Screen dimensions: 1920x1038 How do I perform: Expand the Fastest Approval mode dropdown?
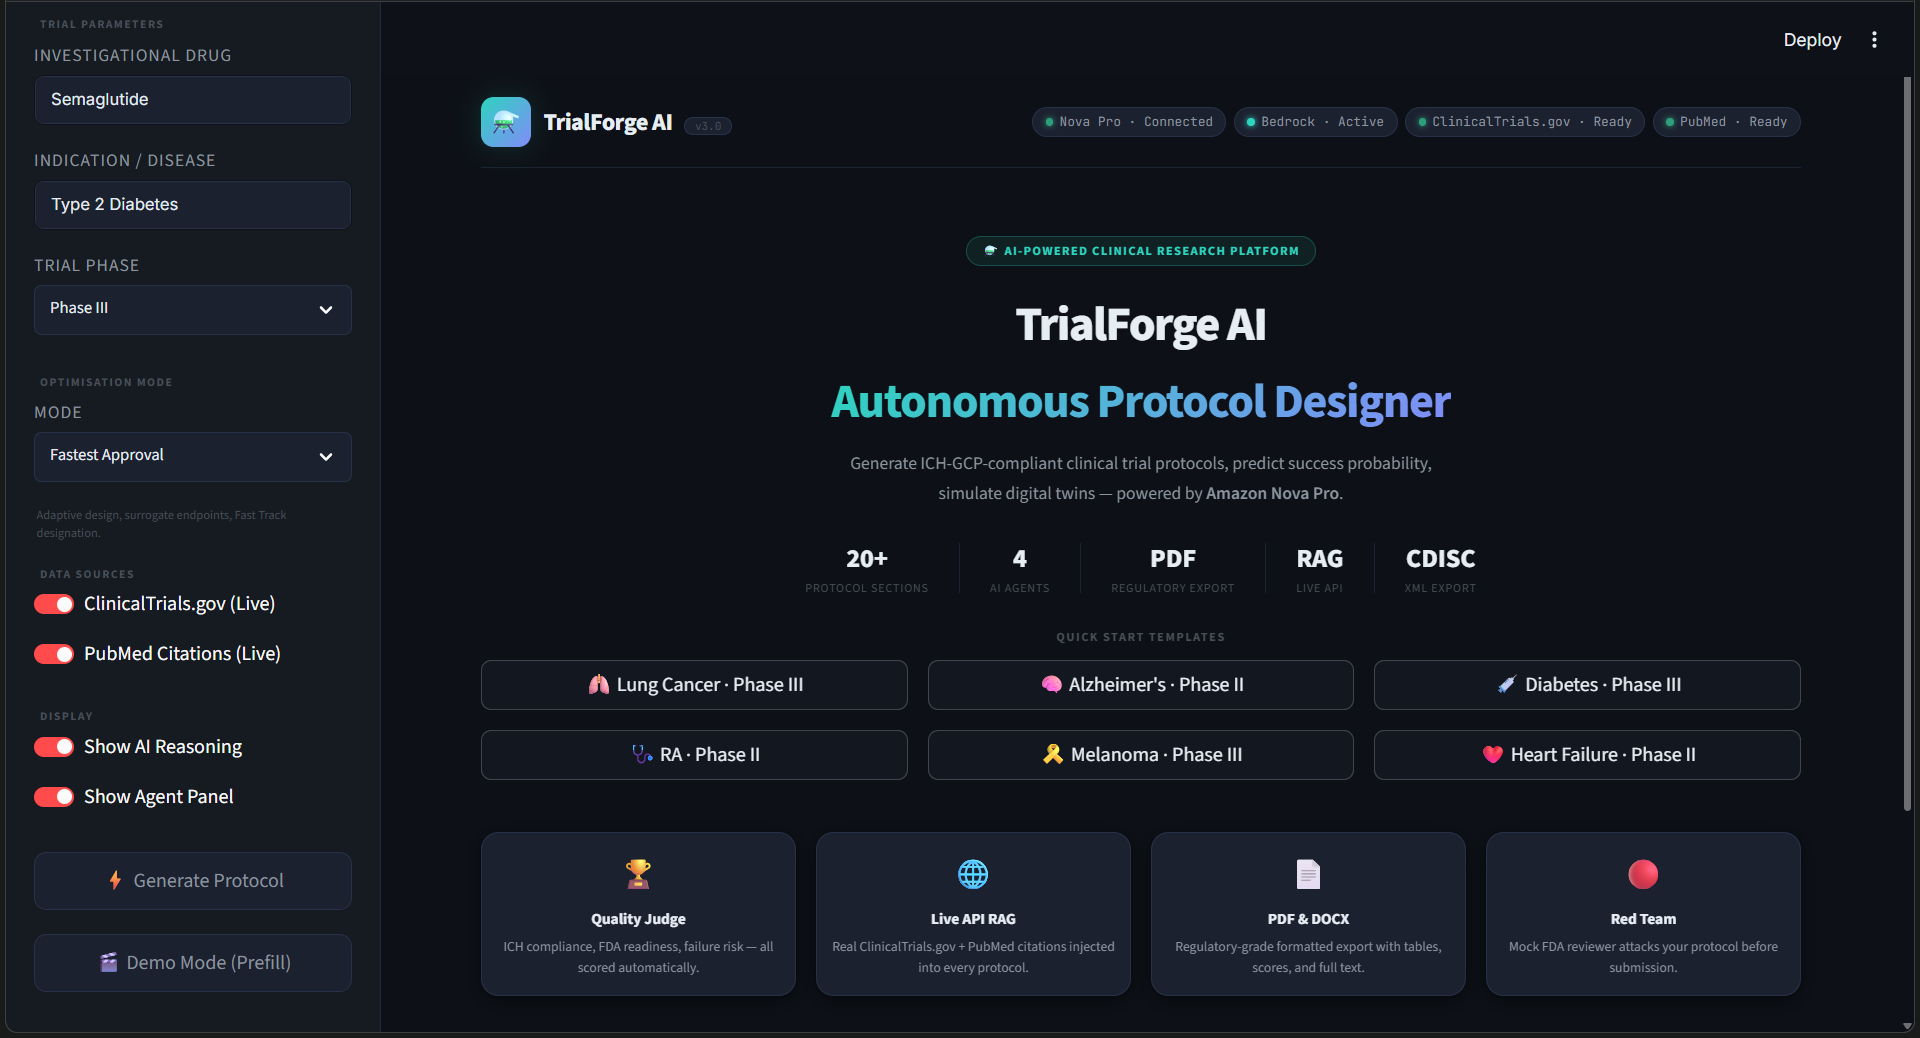click(193, 457)
